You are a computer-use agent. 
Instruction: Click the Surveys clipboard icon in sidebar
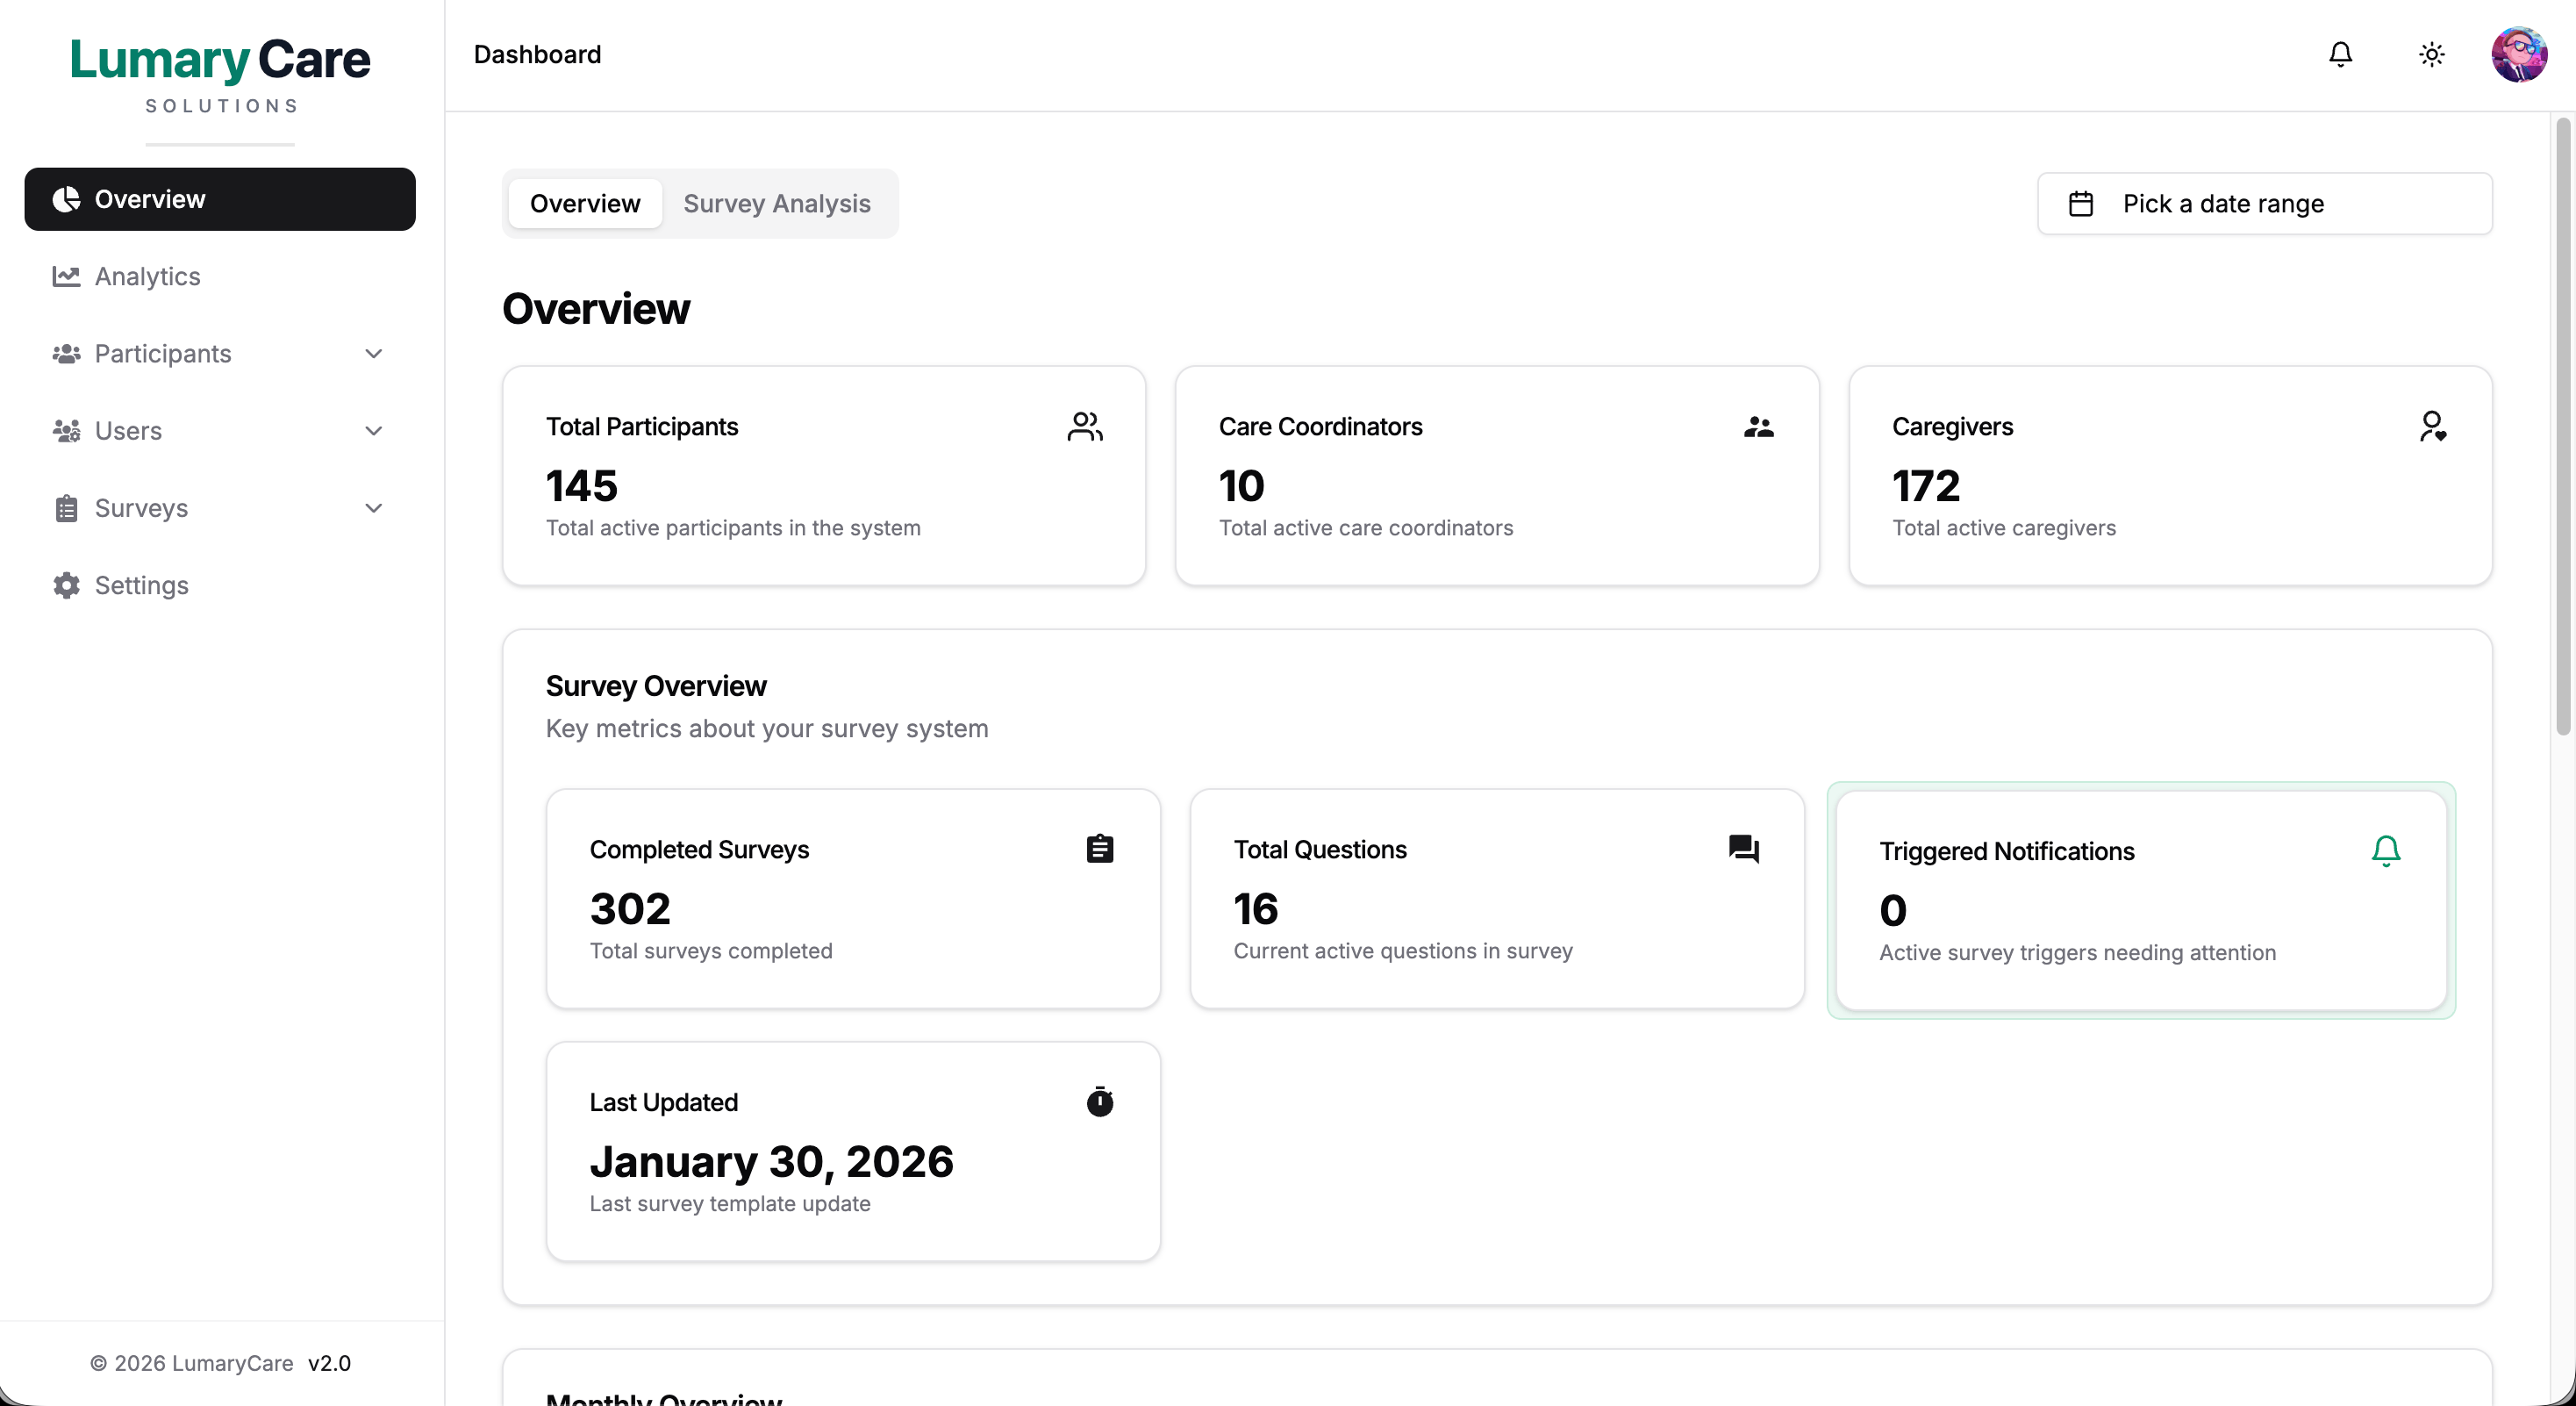click(x=65, y=508)
